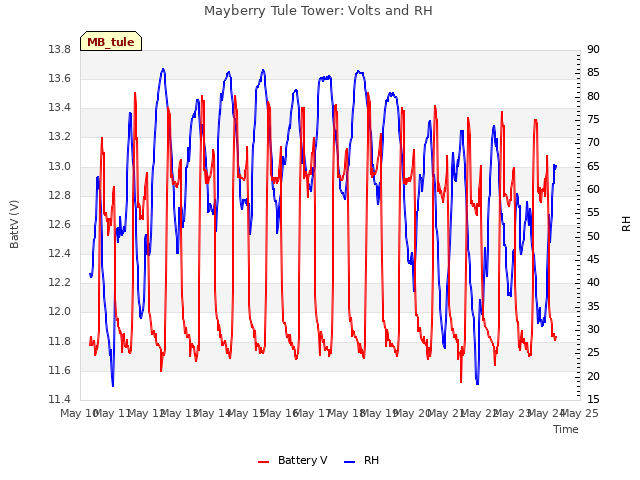Screen dimensions: 640x480
Task: Click the May 25 date label
Action: 580,413
